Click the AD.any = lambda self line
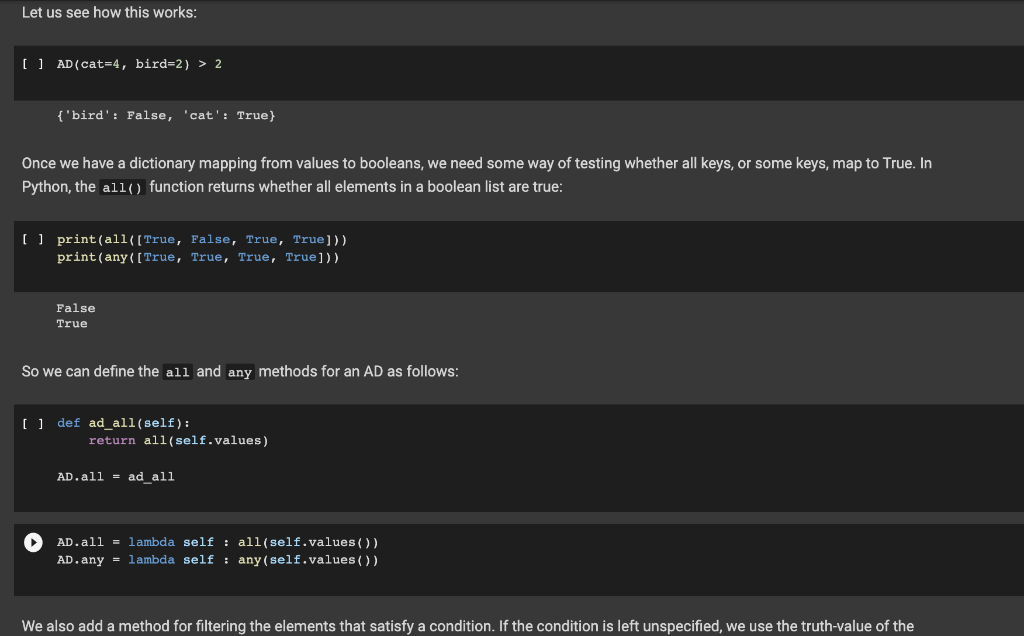 pyautogui.click(x=217, y=560)
